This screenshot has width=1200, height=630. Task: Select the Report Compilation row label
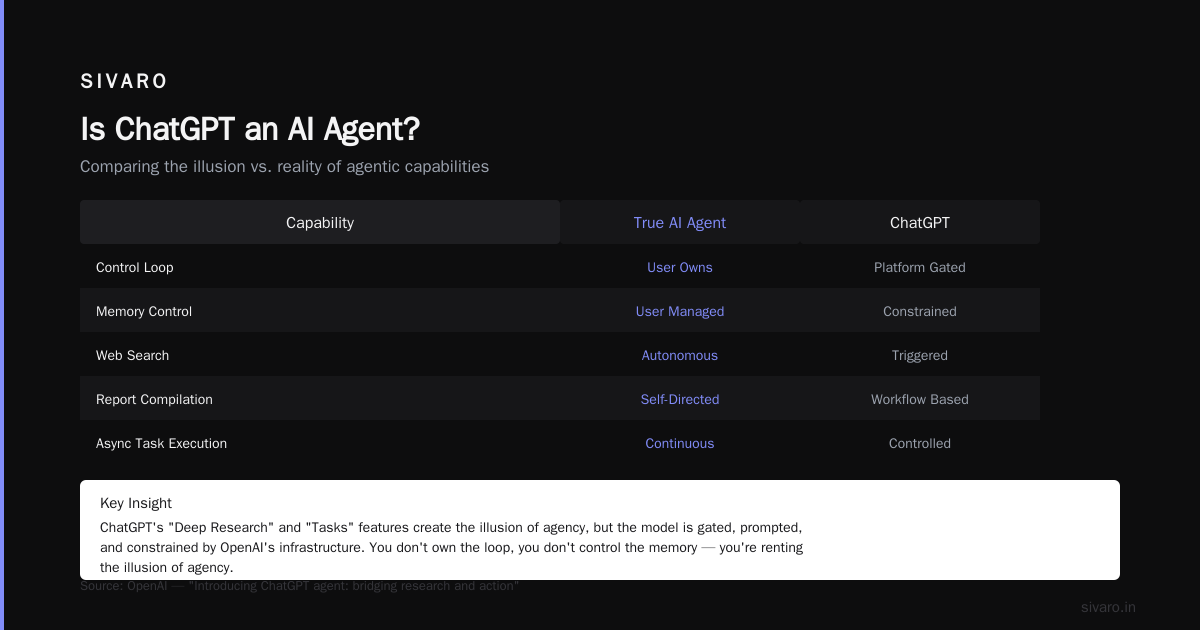(x=154, y=399)
